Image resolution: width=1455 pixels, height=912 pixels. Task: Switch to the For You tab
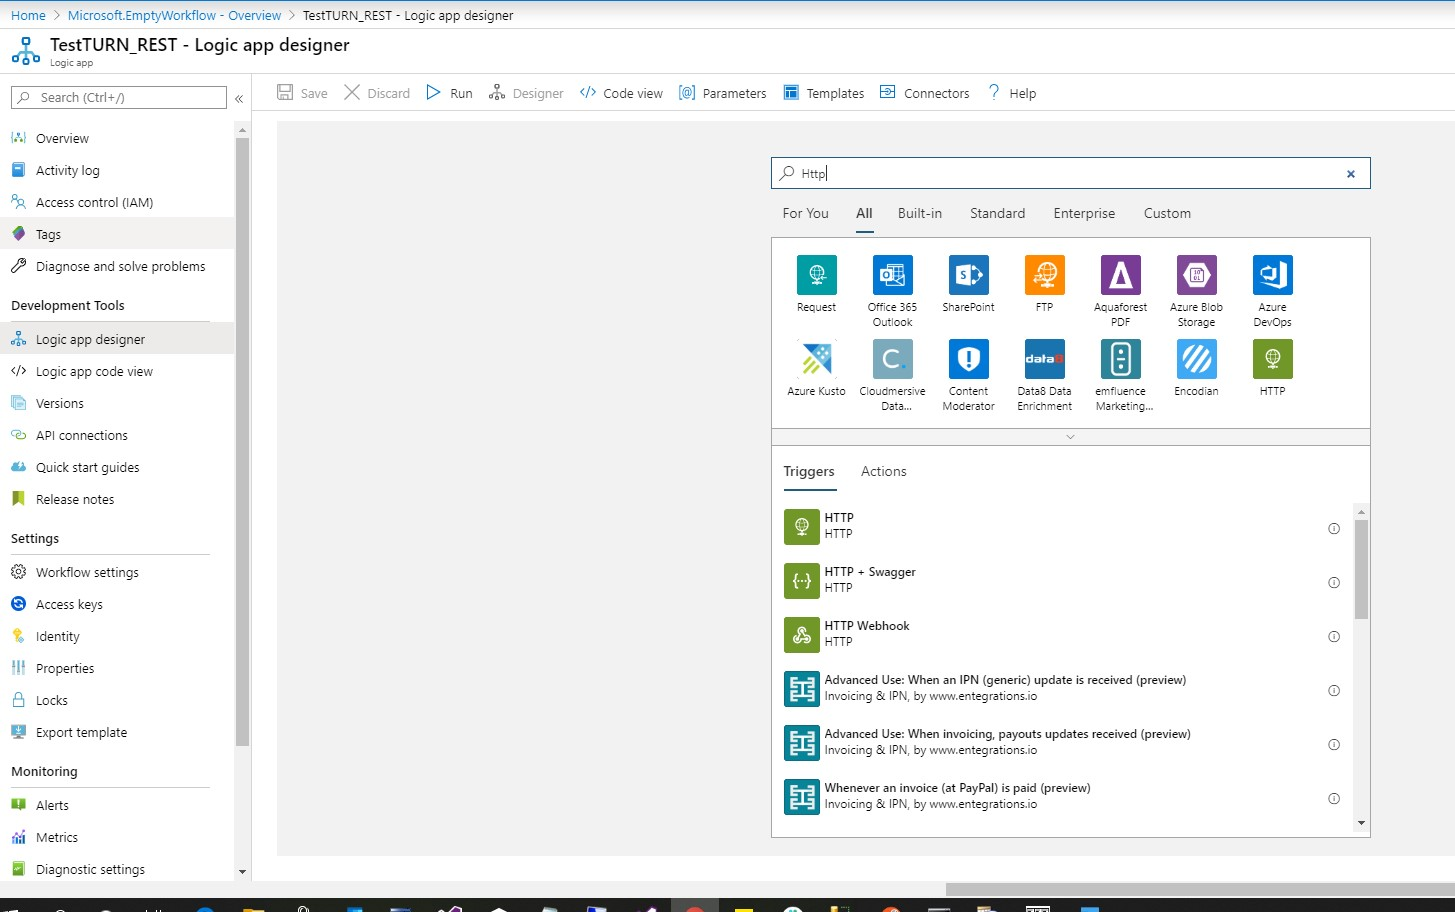[805, 213]
